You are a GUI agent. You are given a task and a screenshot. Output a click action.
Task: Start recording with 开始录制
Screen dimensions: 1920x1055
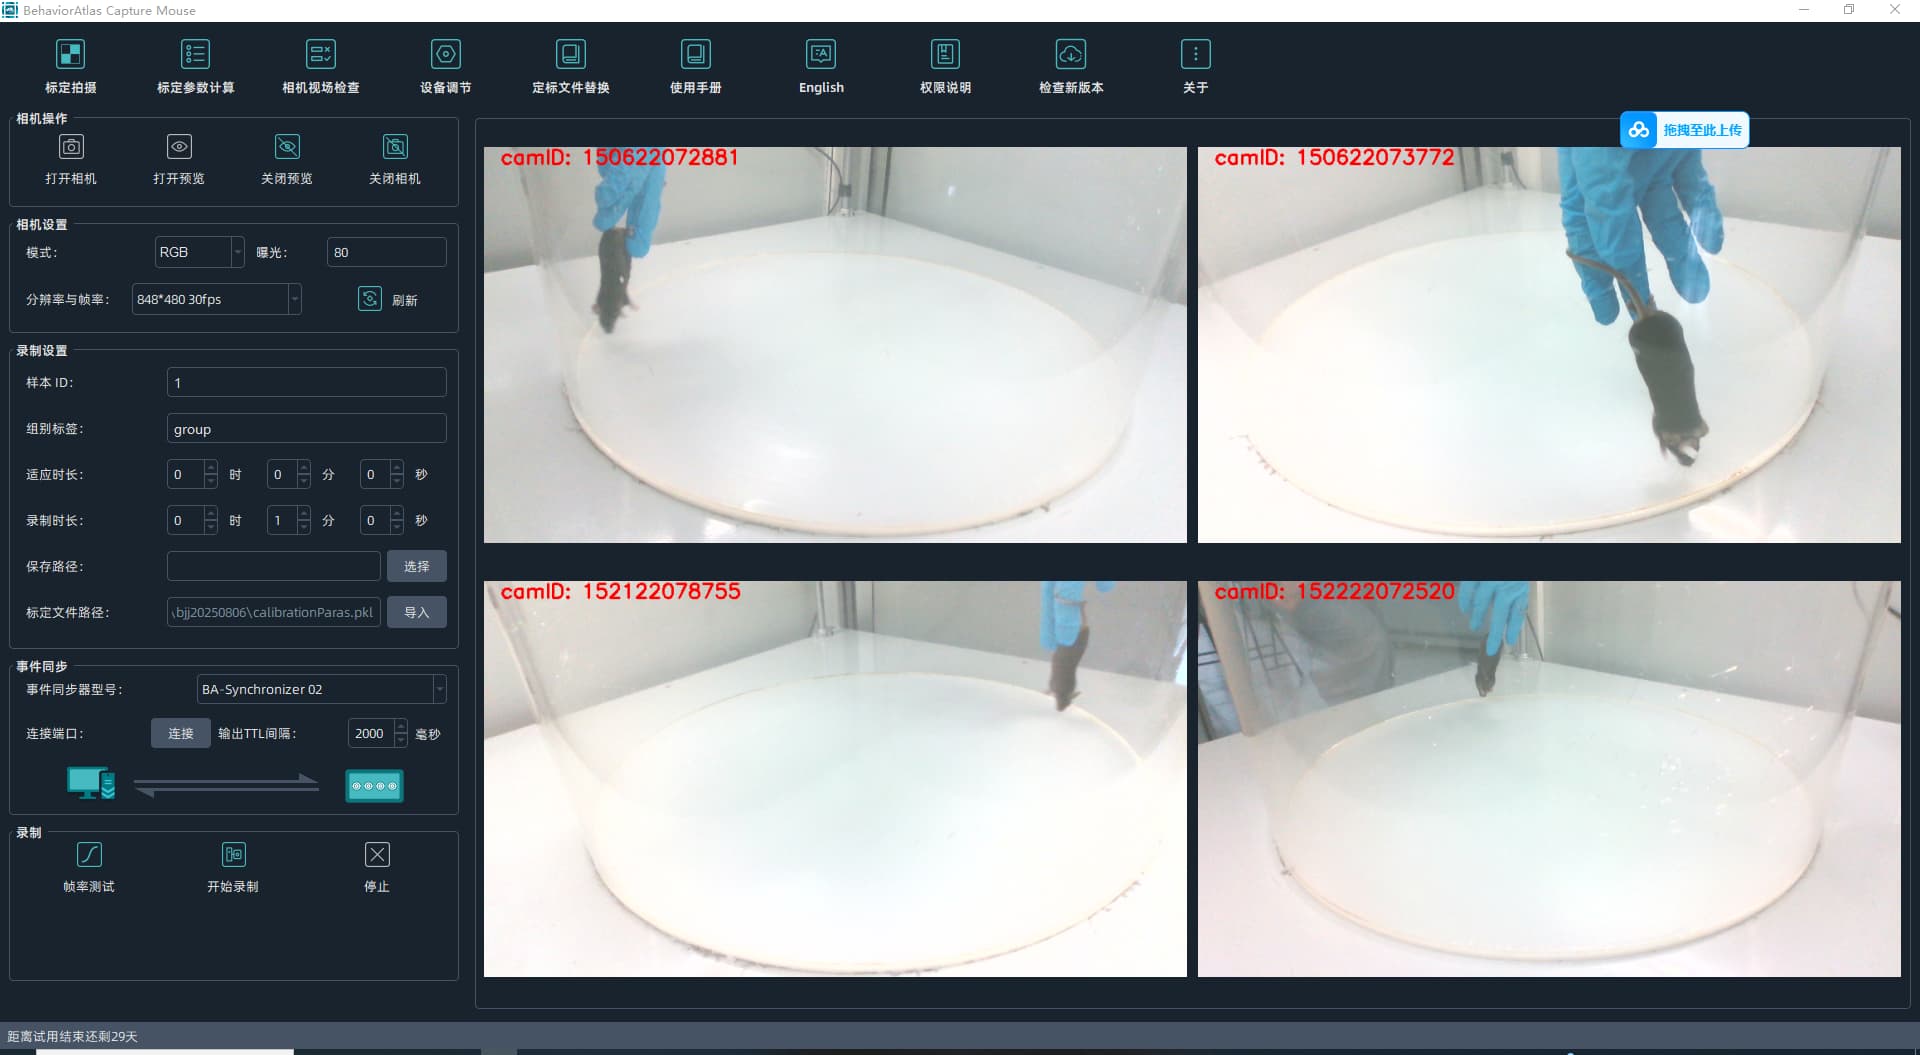tap(233, 867)
